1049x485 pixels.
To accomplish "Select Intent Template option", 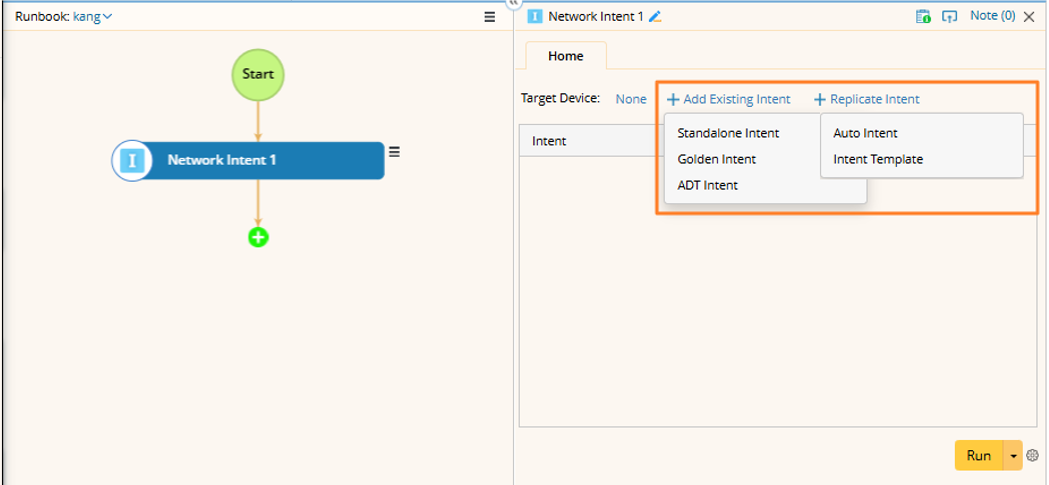I will (x=878, y=159).
